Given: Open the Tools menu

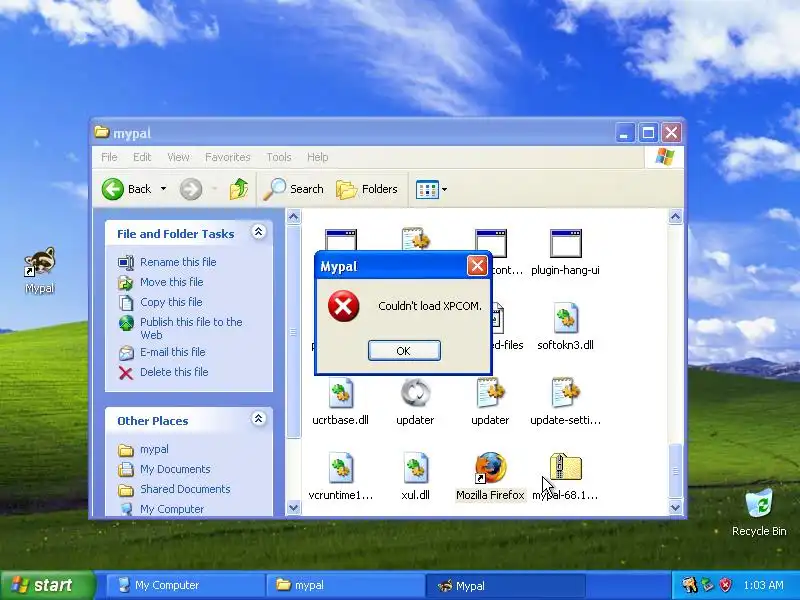Looking at the screenshot, I should [279, 157].
